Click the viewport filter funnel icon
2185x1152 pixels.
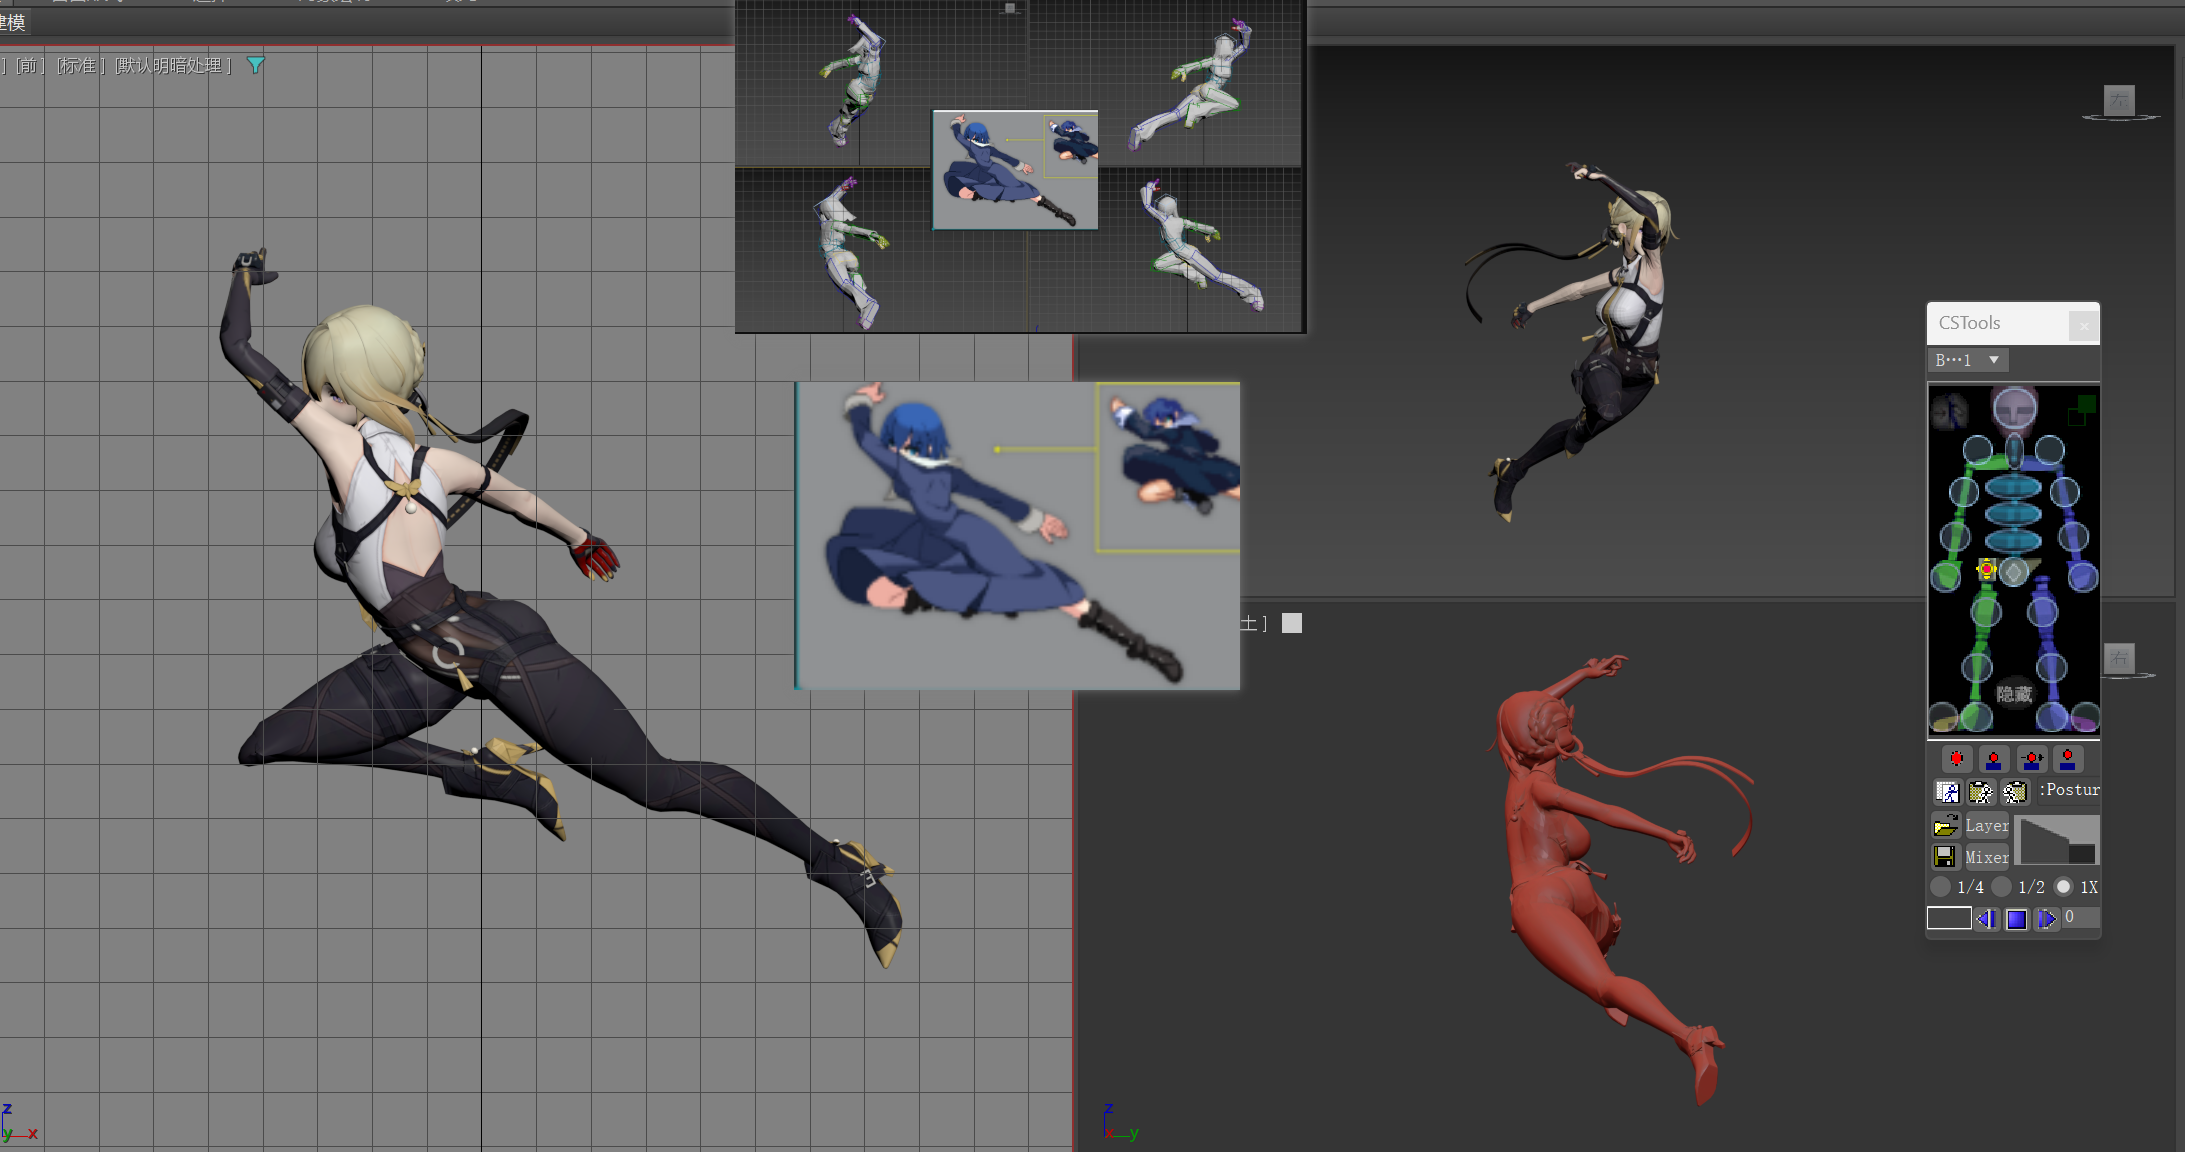(x=255, y=65)
